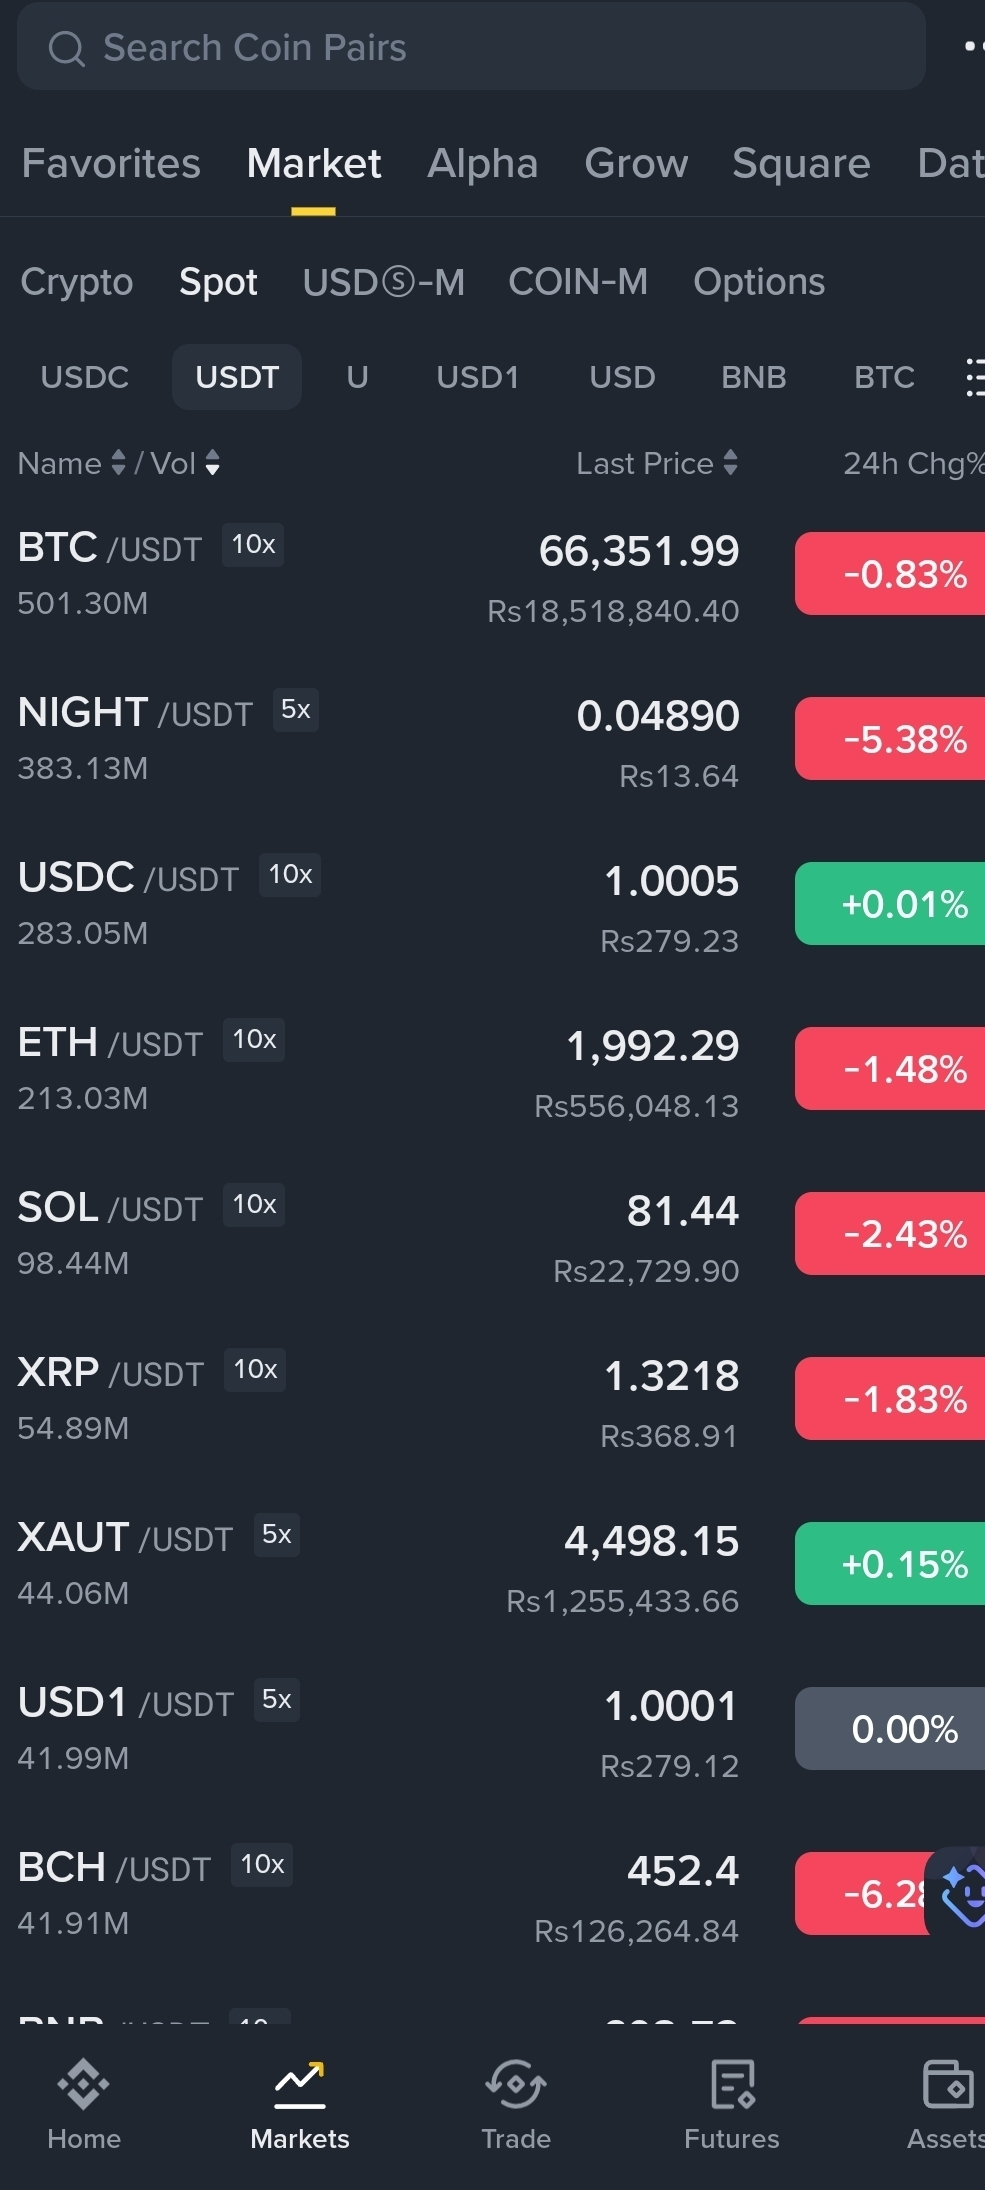Sort by Last Price arrows
This screenshot has width=985, height=2190.
coord(730,463)
